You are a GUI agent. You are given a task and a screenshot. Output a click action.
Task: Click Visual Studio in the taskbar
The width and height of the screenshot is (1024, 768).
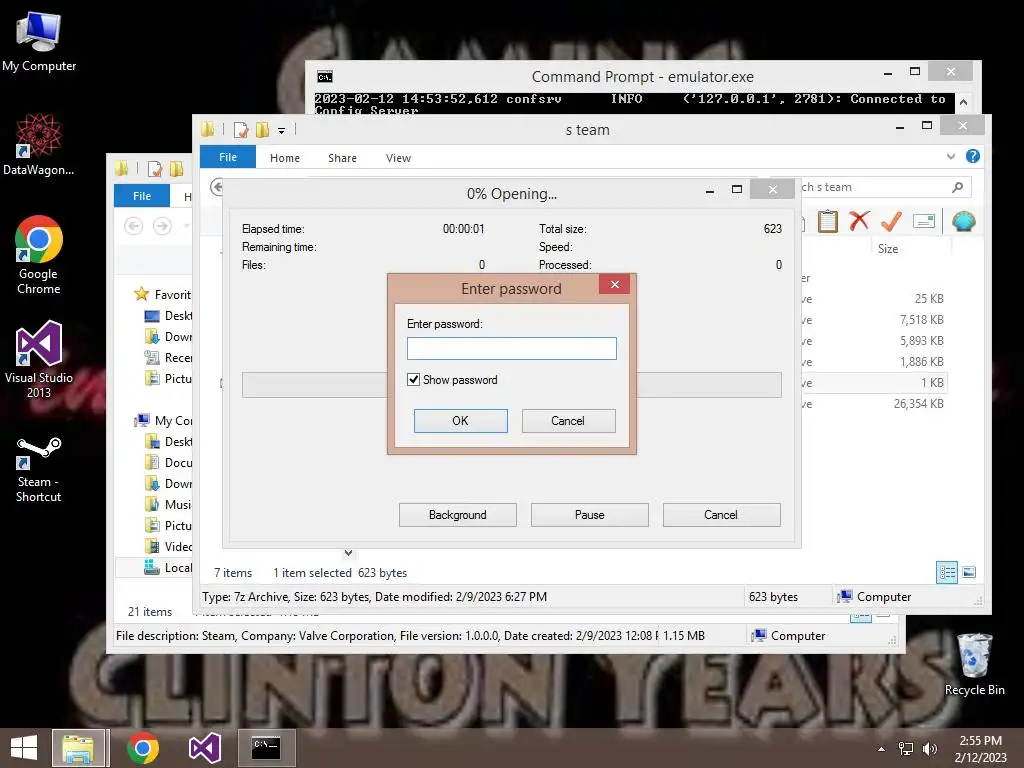tap(205, 748)
